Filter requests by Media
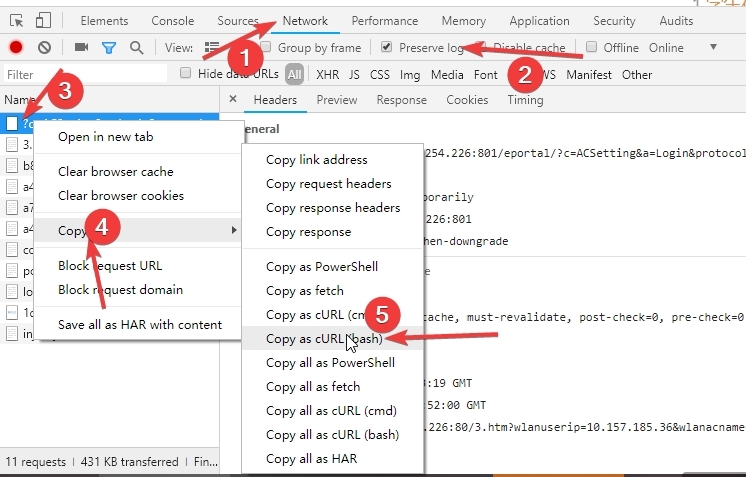Image resolution: width=746 pixels, height=477 pixels. click(x=447, y=75)
